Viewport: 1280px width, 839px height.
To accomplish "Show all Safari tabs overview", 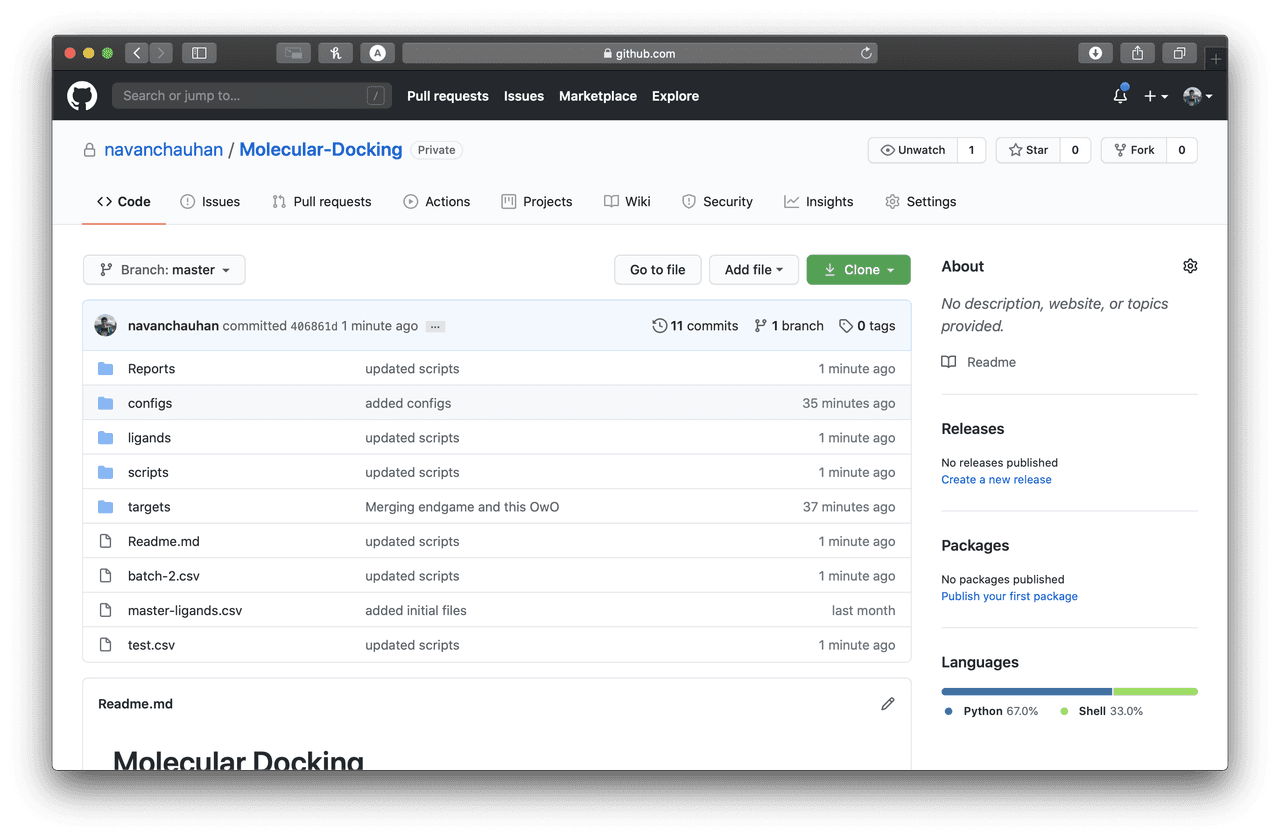I will pos(1179,53).
